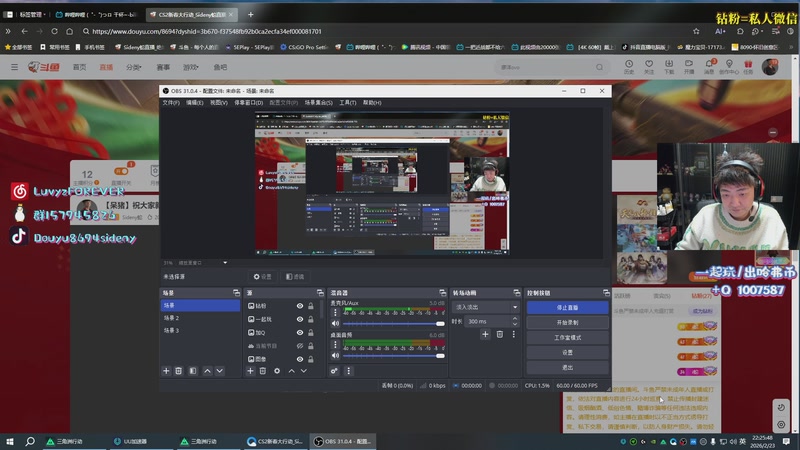Select 场景 3 in scenes list
The height and width of the screenshot is (450, 800).
point(200,331)
